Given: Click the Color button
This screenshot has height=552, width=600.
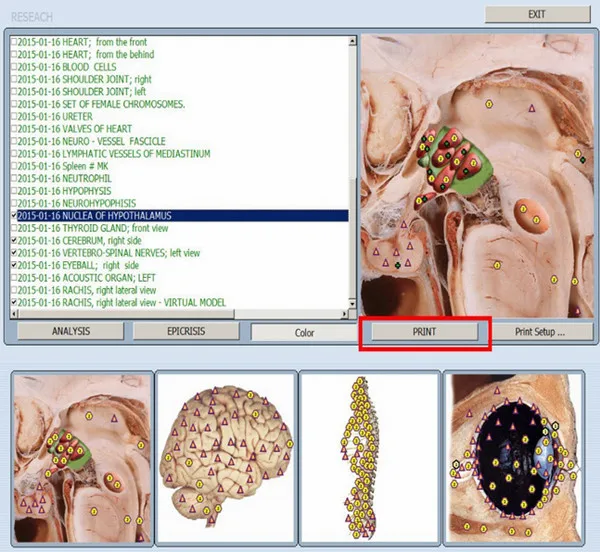Looking at the screenshot, I should click(304, 332).
